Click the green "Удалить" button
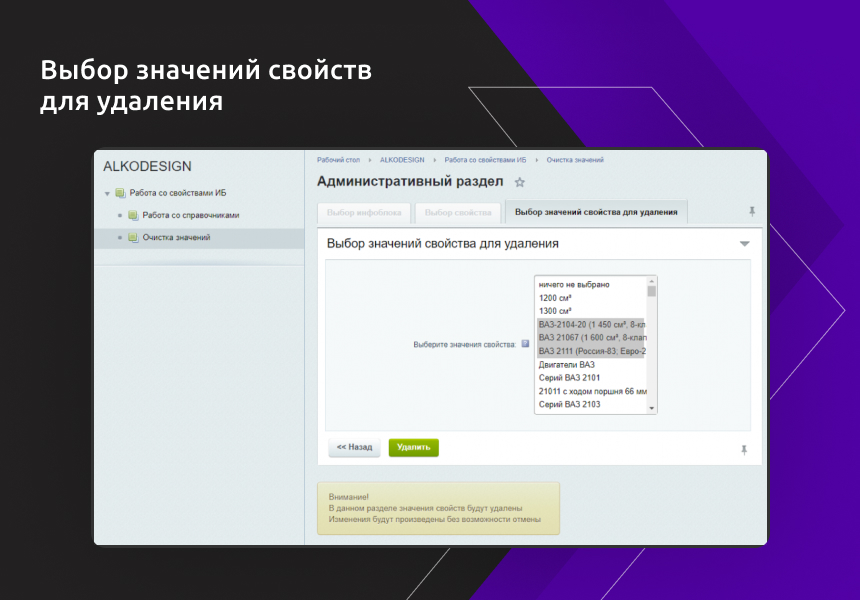Image resolution: width=860 pixels, height=600 pixels. [413, 447]
